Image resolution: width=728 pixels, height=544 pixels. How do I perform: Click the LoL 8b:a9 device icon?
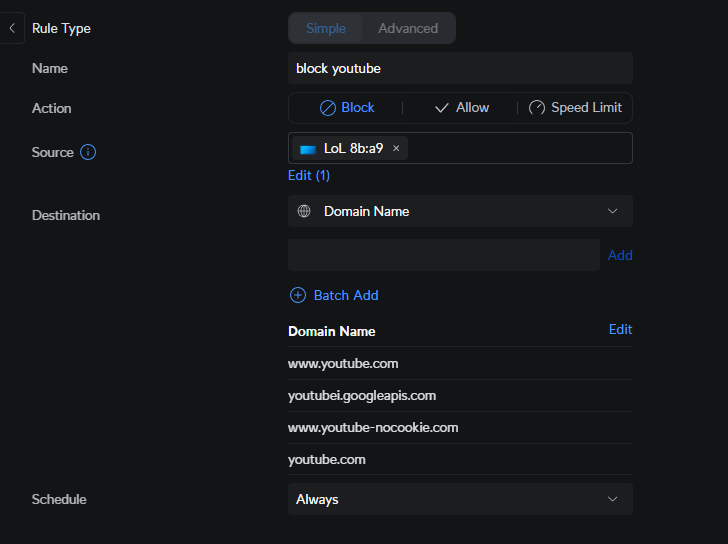[x=308, y=148]
